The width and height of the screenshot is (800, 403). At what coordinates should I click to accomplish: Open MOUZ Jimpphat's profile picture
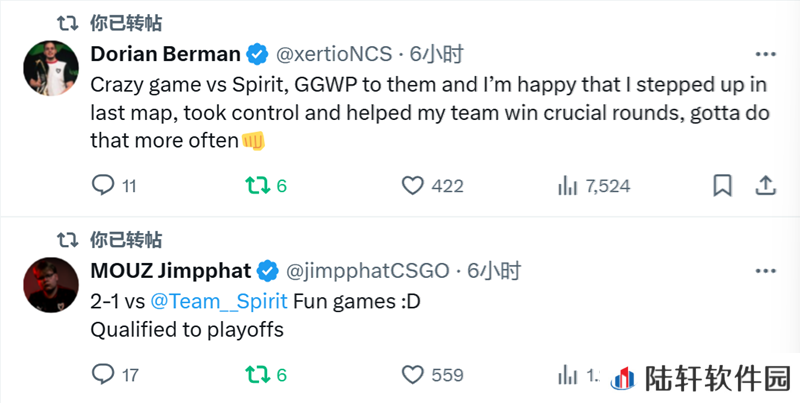(x=45, y=283)
